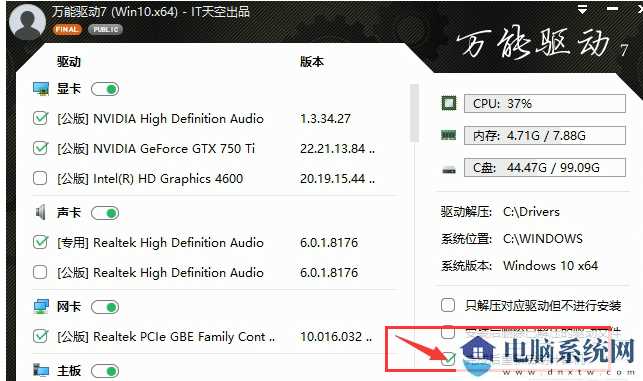Click the CPU: 37% usage bar
Viewport: 643px width, 381px height.
(545, 103)
